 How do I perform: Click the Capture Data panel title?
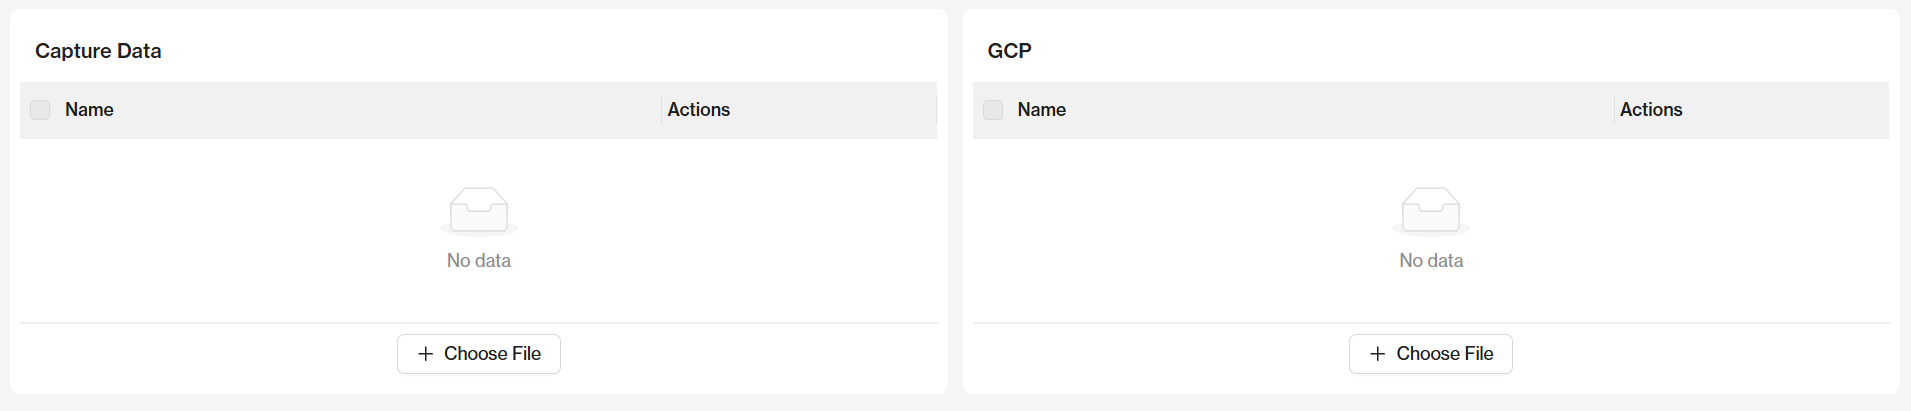pos(98,51)
